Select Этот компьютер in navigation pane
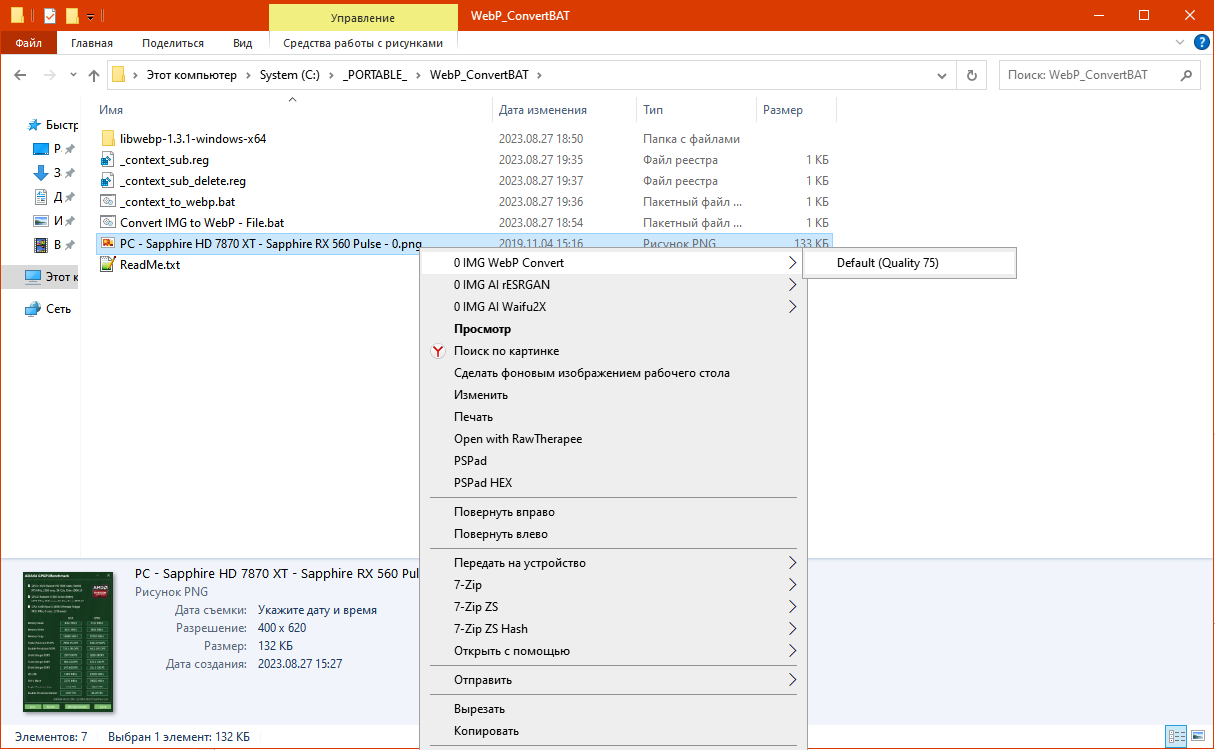The height and width of the screenshot is (750, 1215). (50, 277)
